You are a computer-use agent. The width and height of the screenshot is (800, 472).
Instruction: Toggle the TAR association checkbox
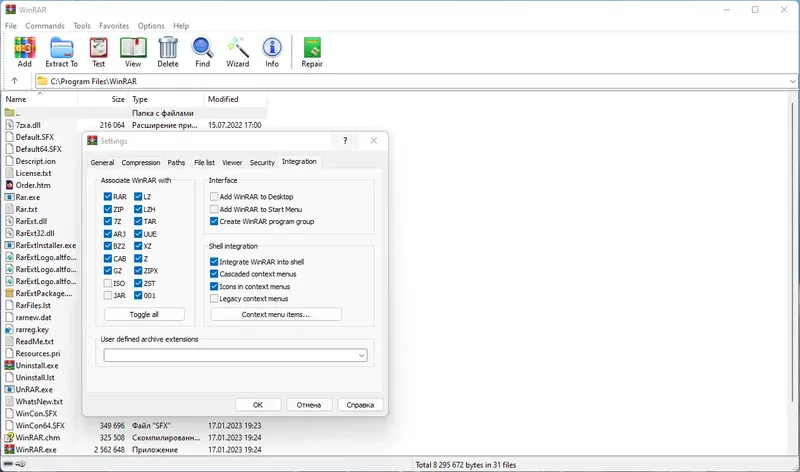(138, 221)
